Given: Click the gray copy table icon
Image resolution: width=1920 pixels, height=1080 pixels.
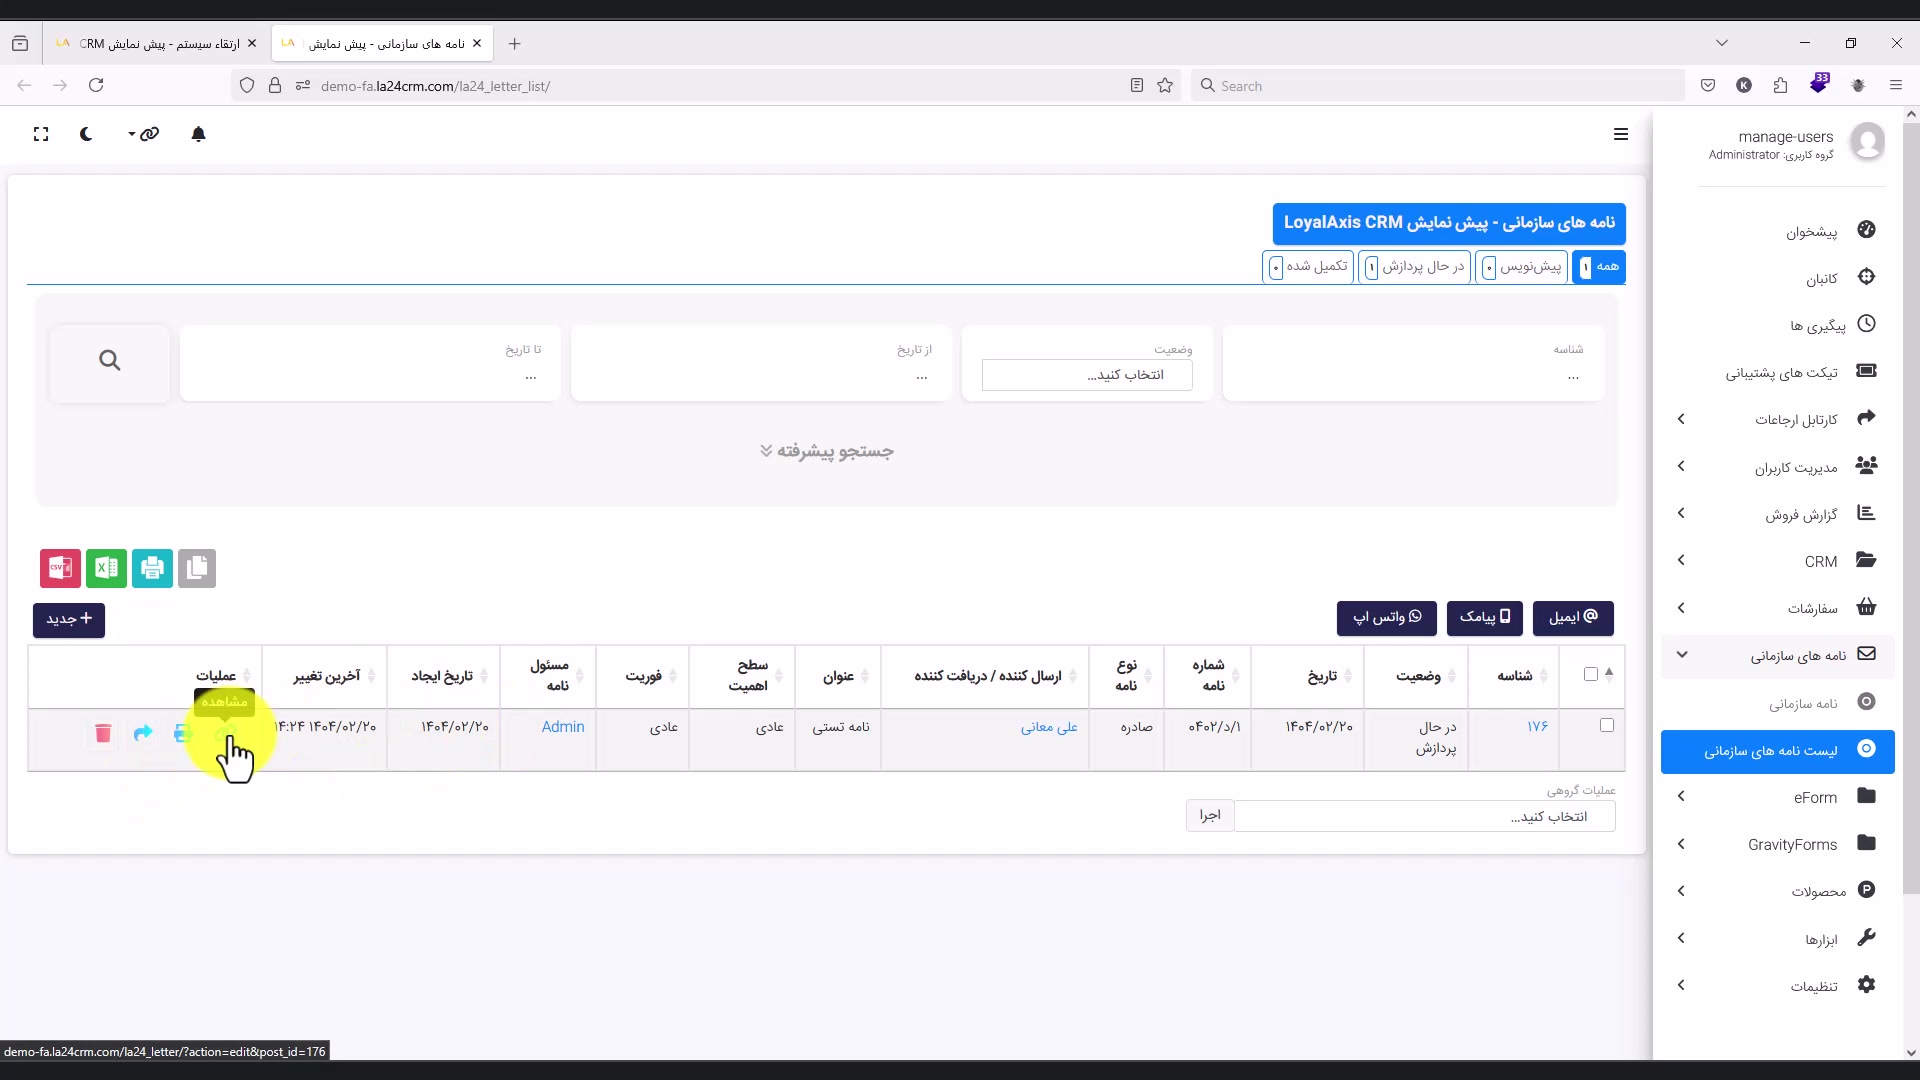Looking at the screenshot, I should (197, 569).
